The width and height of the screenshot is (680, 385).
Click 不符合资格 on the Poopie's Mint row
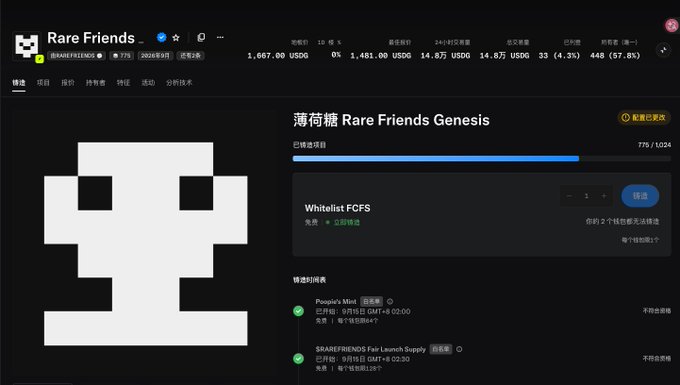coord(657,311)
